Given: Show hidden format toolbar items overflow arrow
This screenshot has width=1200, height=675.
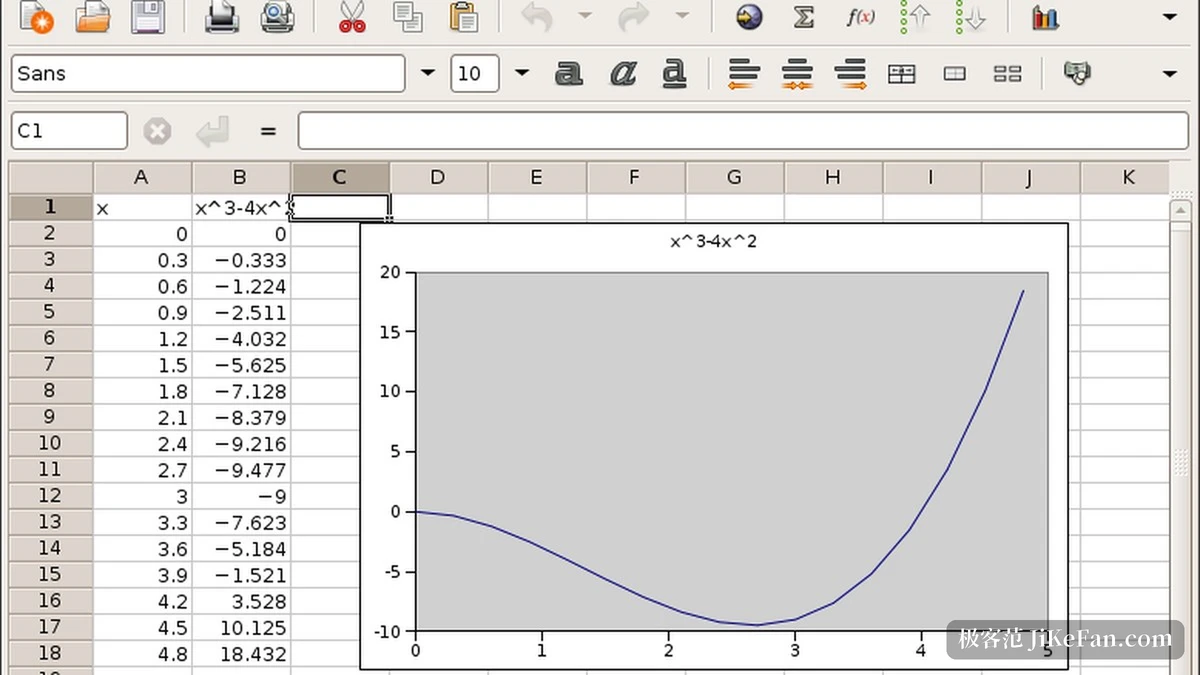Looking at the screenshot, I should pos(1170,74).
